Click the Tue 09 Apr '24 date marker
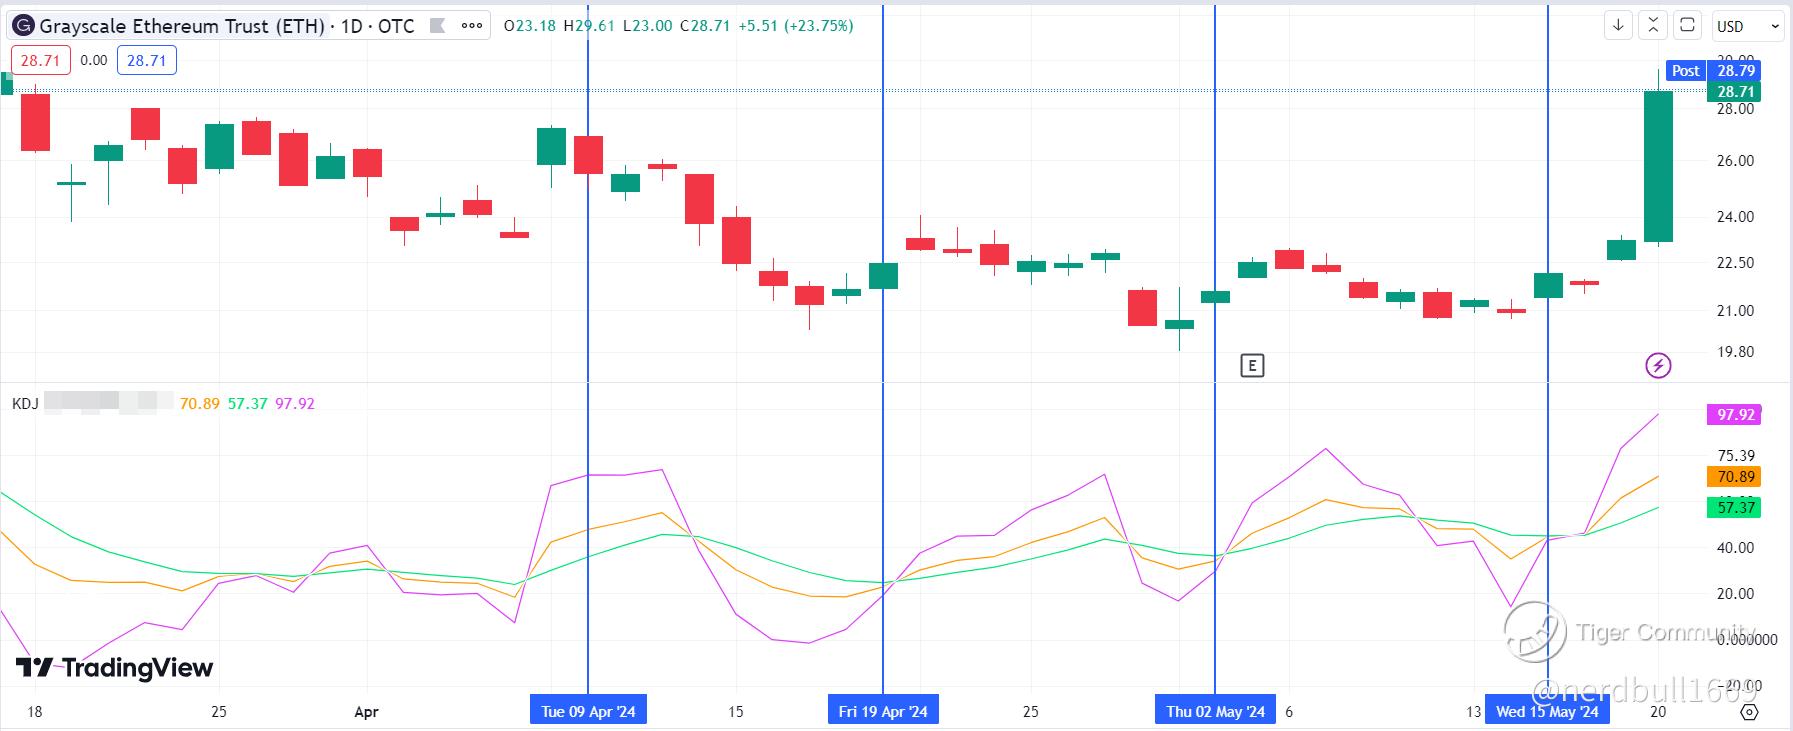The width and height of the screenshot is (1793, 731). point(588,711)
